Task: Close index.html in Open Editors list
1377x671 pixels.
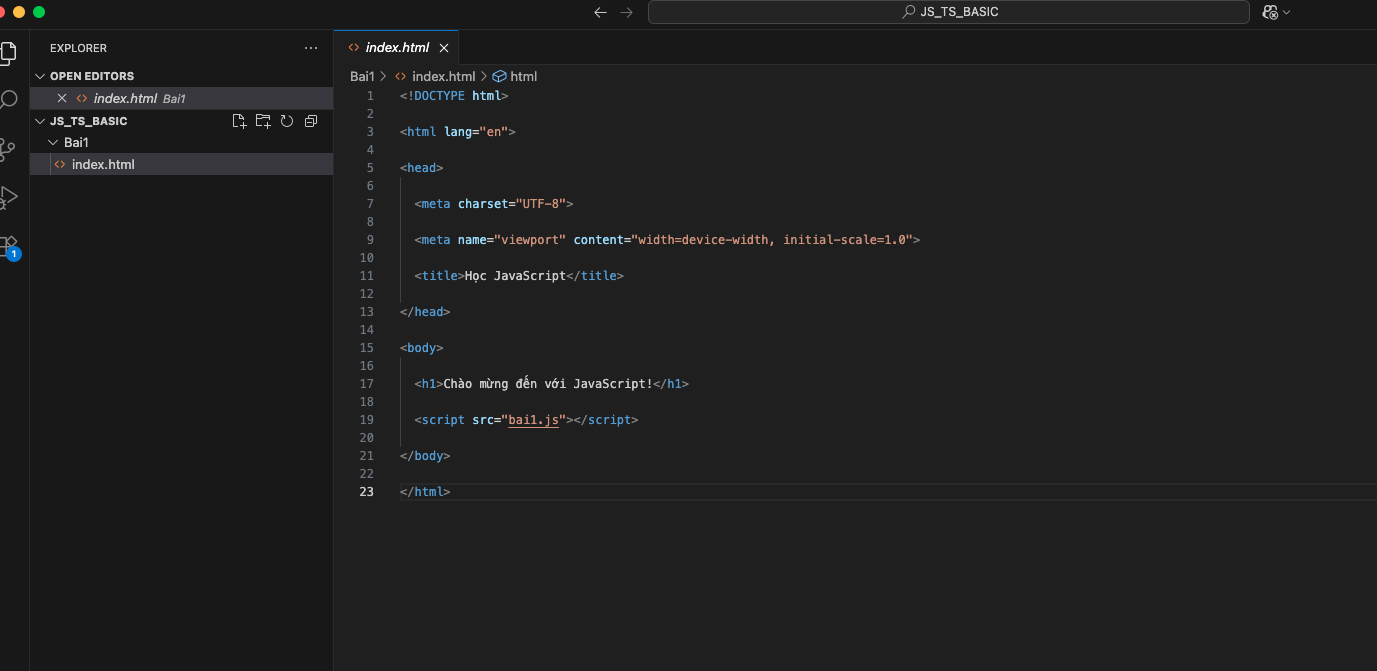Action: [62, 99]
